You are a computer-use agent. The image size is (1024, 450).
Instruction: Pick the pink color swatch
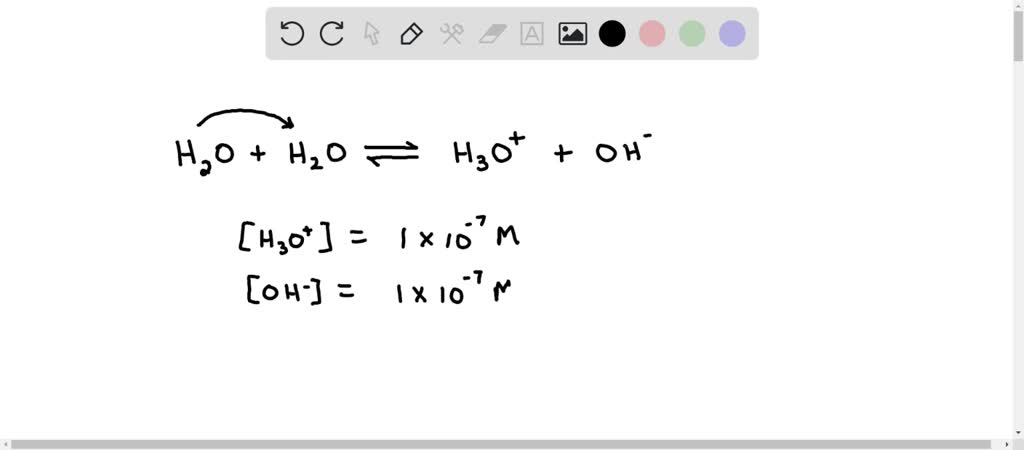pos(652,33)
